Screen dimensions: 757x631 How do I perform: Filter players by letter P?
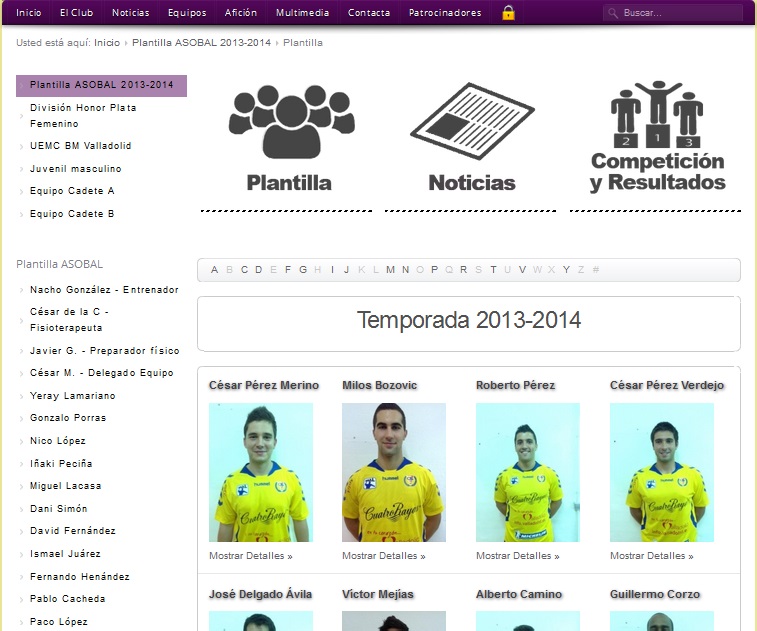pos(434,269)
